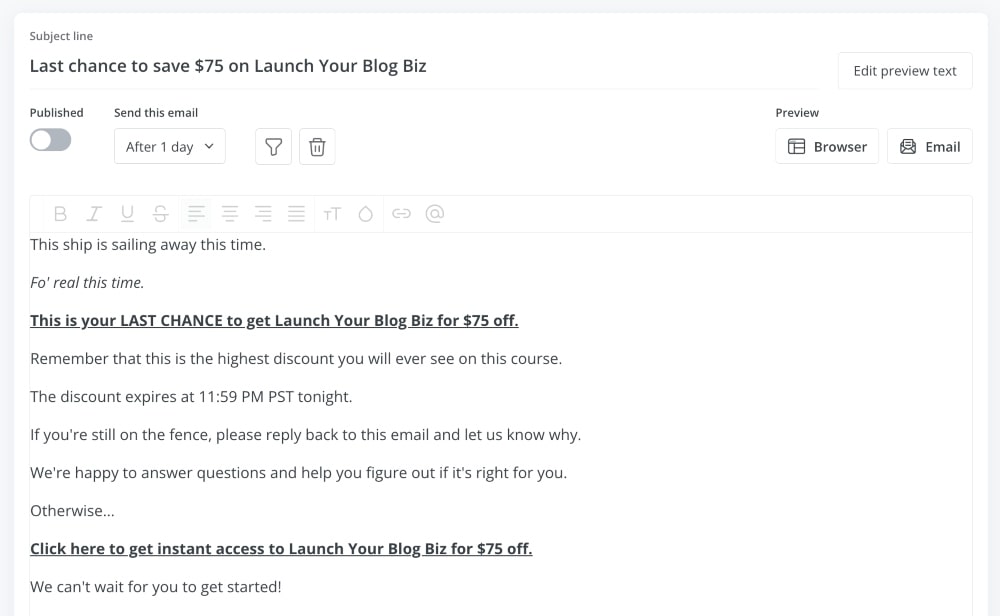Switch to the Browser preview tab
Image resolution: width=1000 pixels, height=616 pixels.
click(827, 146)
